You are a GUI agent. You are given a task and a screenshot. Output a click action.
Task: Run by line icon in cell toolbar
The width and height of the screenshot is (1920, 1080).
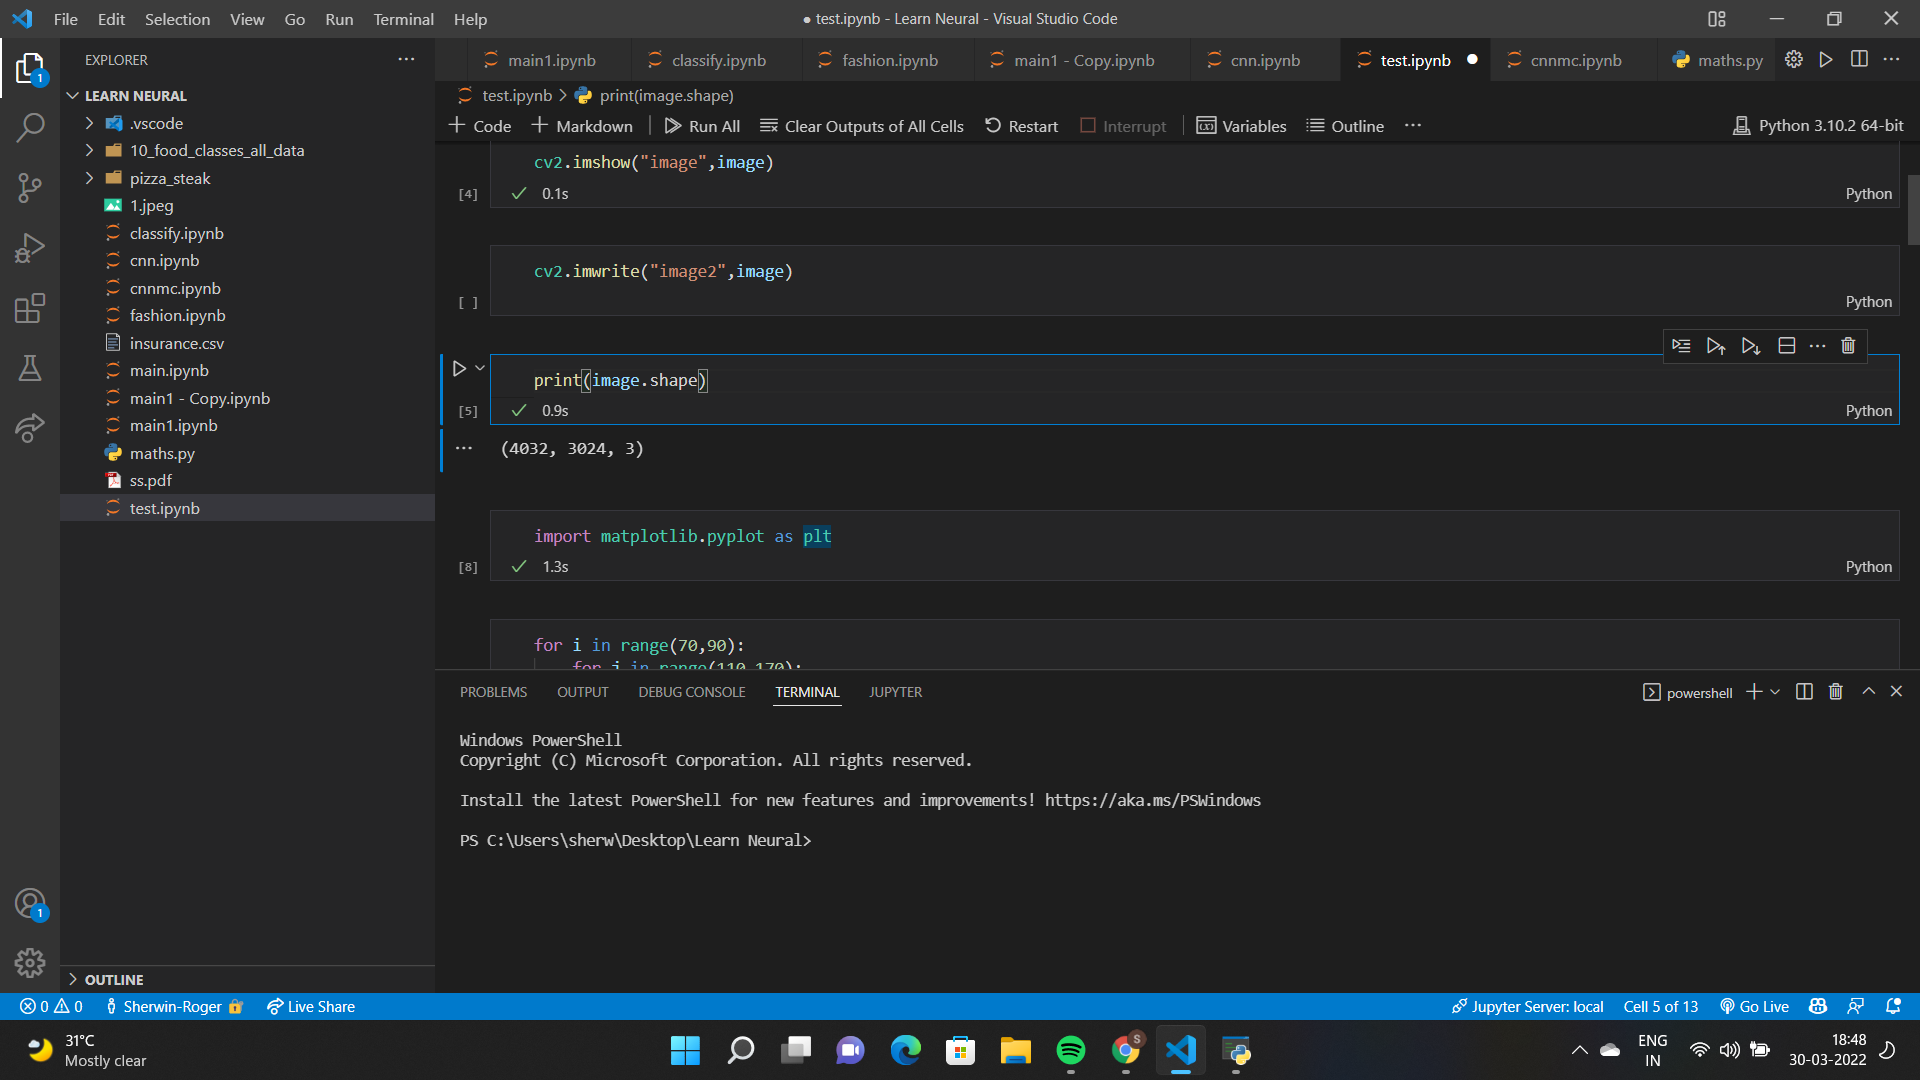tap(1681, 346)
